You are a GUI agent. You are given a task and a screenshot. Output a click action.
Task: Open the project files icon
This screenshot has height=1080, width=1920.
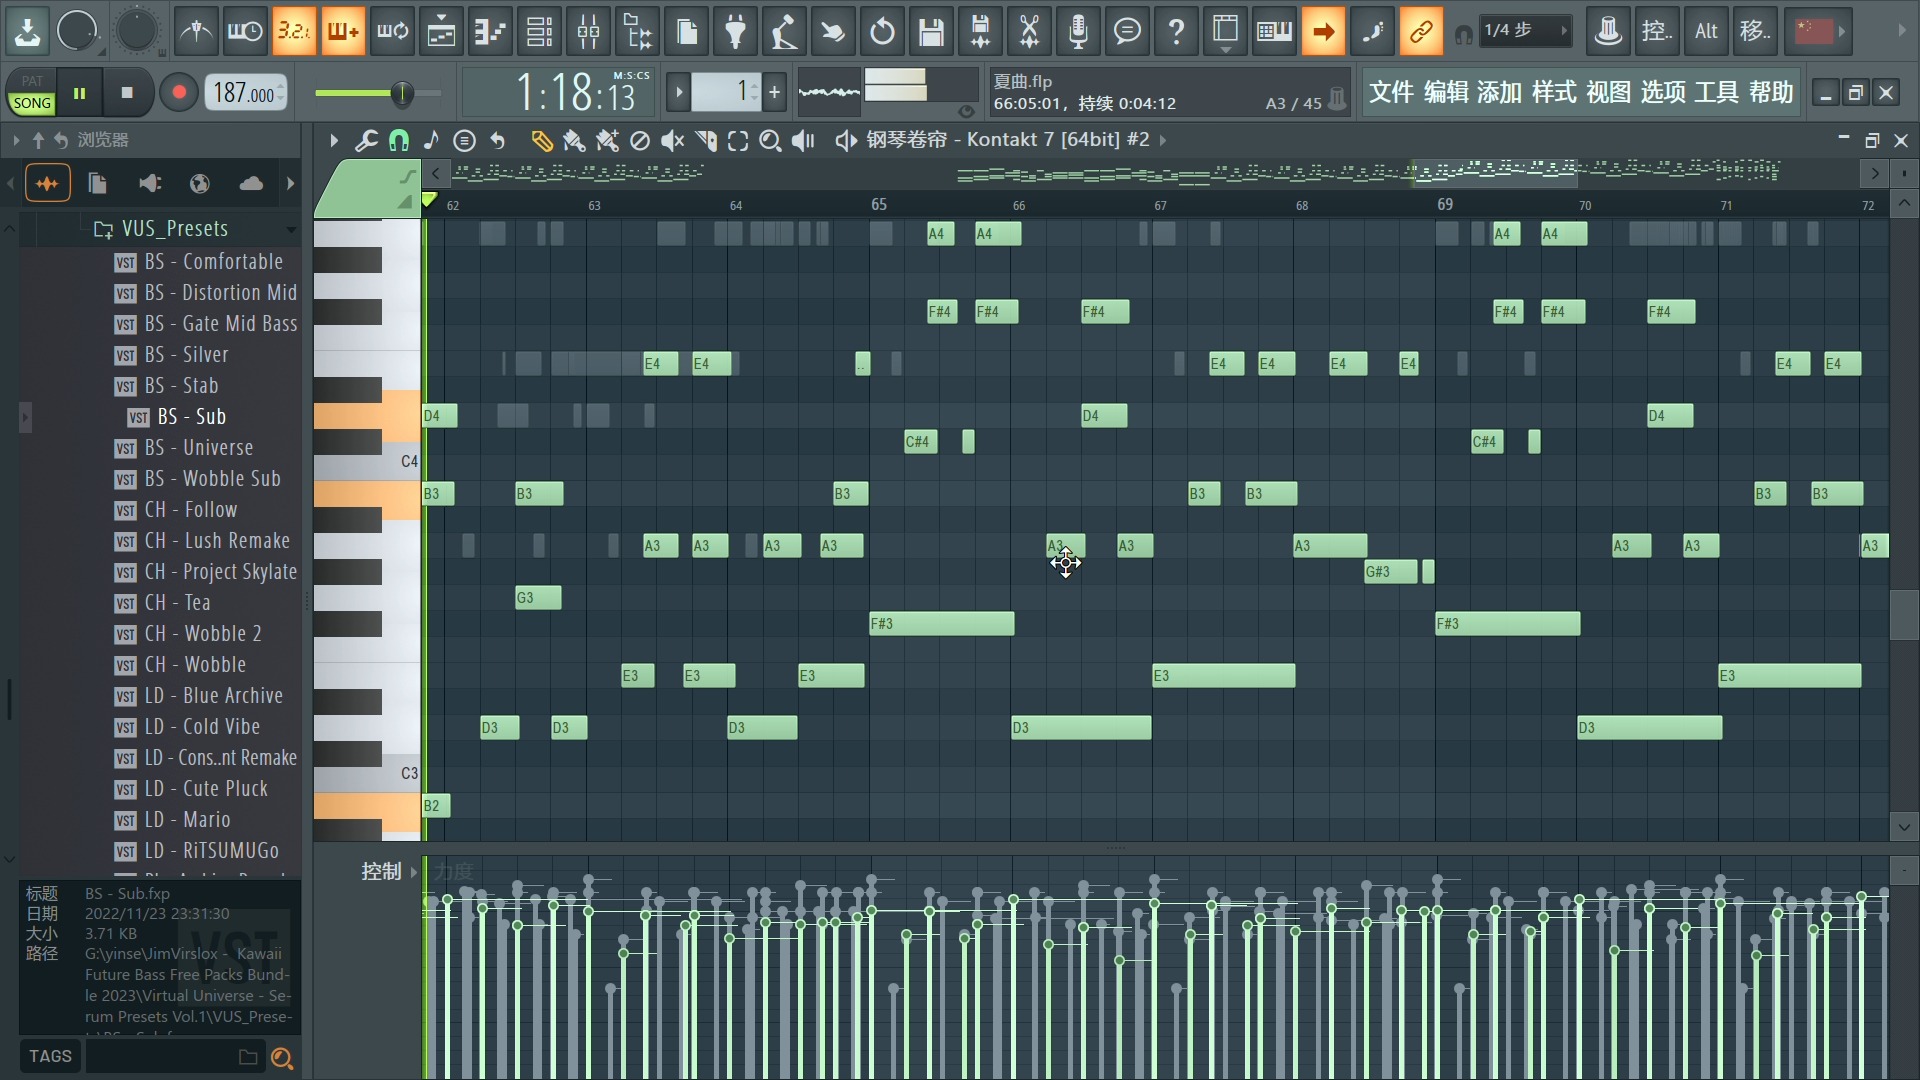pyautogui.click(x=687, y=32)
